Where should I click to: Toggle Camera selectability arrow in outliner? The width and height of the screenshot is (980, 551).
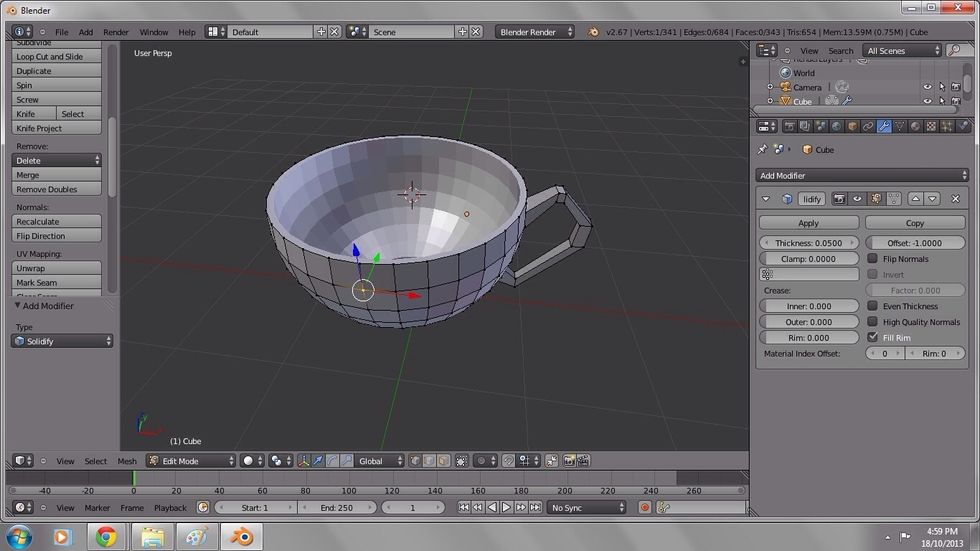[942, 87]
